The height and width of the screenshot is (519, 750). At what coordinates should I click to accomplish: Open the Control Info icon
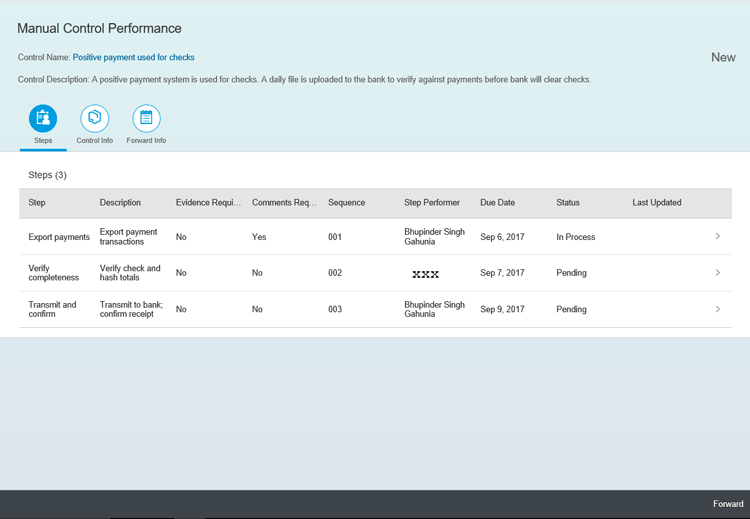[95, 119]
